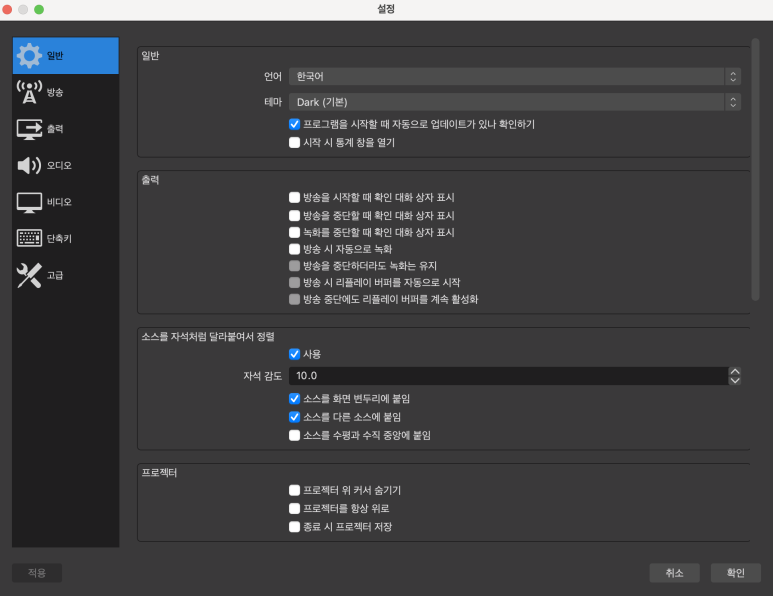Screen dimensions: 773x596
Task: Confirm settings with 확인 button
Action: tap(736, 573)
